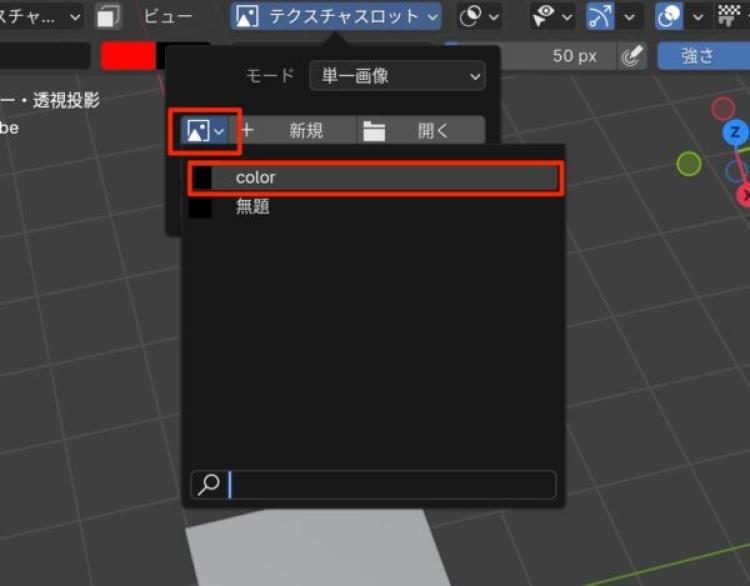Click the red brush color swatch
This screenshot has width=750, height=586.
pyautogui.click(x=128, y=56)
